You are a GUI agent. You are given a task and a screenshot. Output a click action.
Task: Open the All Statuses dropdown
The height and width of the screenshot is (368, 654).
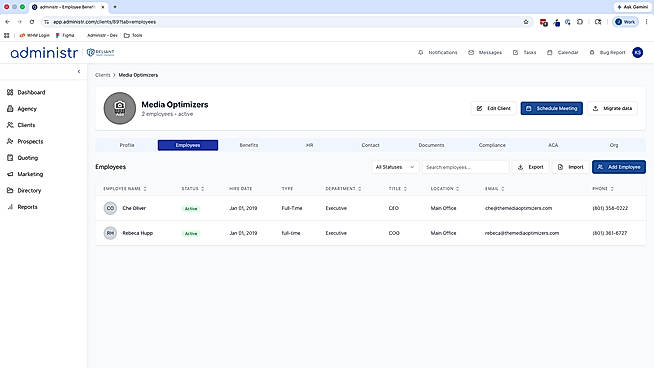395,167
